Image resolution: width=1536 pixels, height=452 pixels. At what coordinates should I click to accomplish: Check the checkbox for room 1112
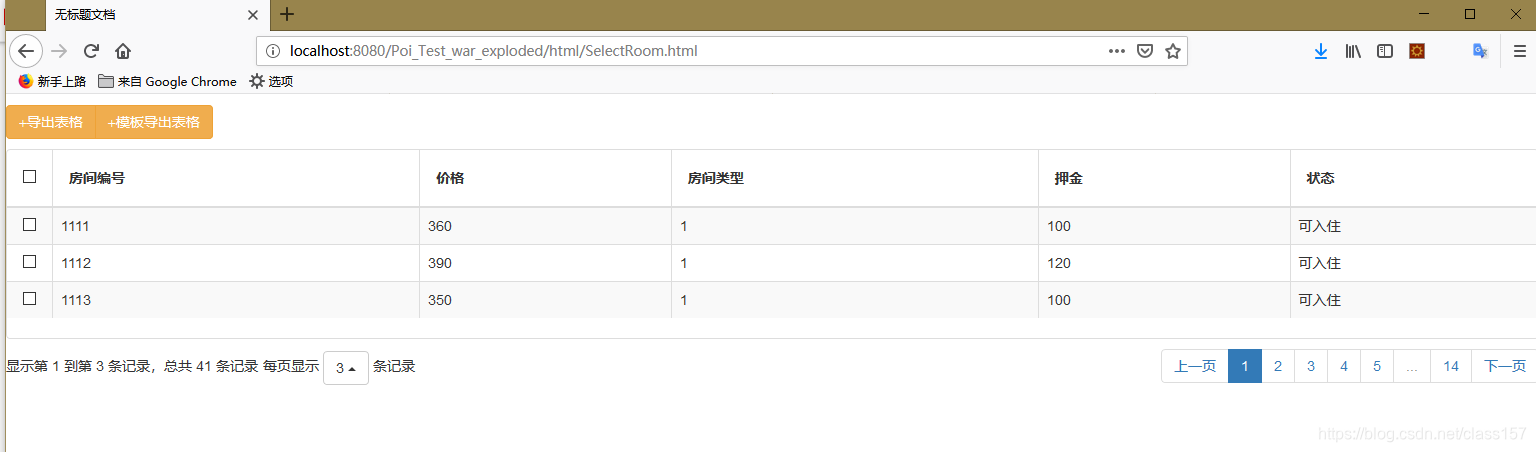pyautogui.click(x=29, y=262)
